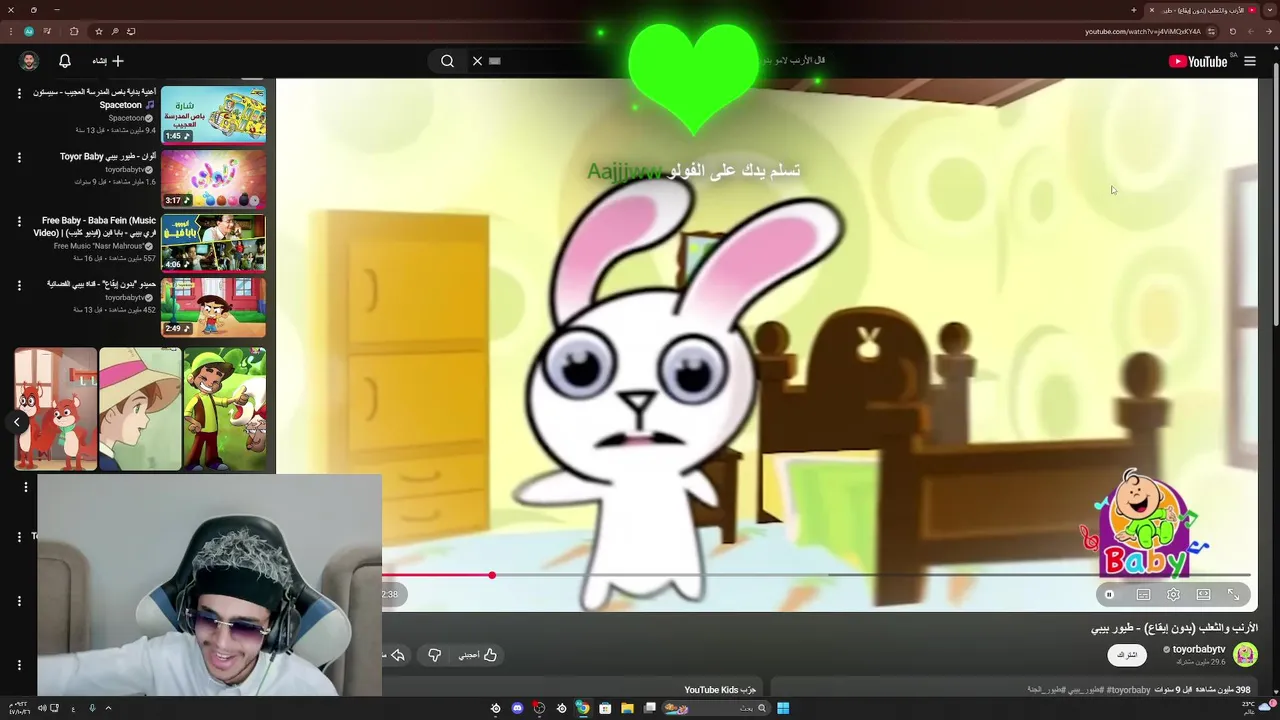
Task: Open the browser zoom magnifier icon
Action: [x=115, y=31]
